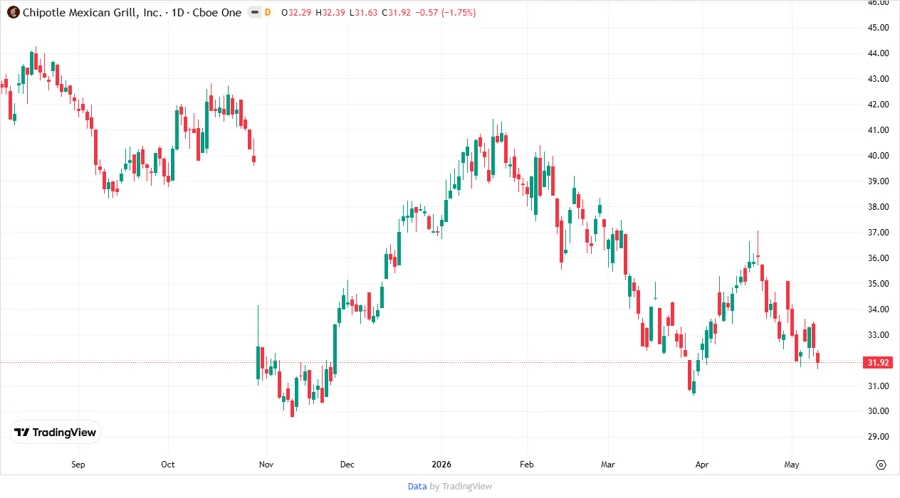The height and width of the screenshot is (498, 900).
Task: Click the Feb label on time axis
Action: [x=526, y=465]
